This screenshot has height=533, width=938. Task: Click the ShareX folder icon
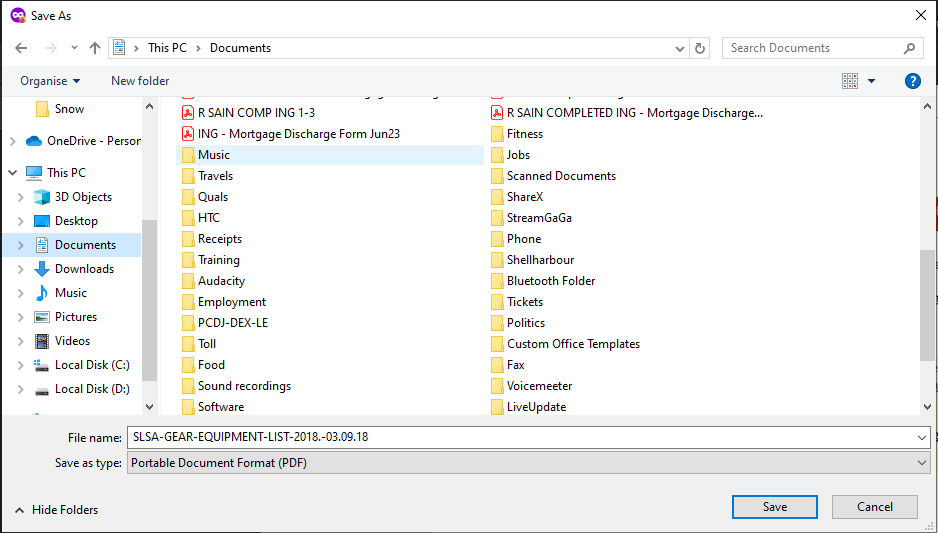497,197
